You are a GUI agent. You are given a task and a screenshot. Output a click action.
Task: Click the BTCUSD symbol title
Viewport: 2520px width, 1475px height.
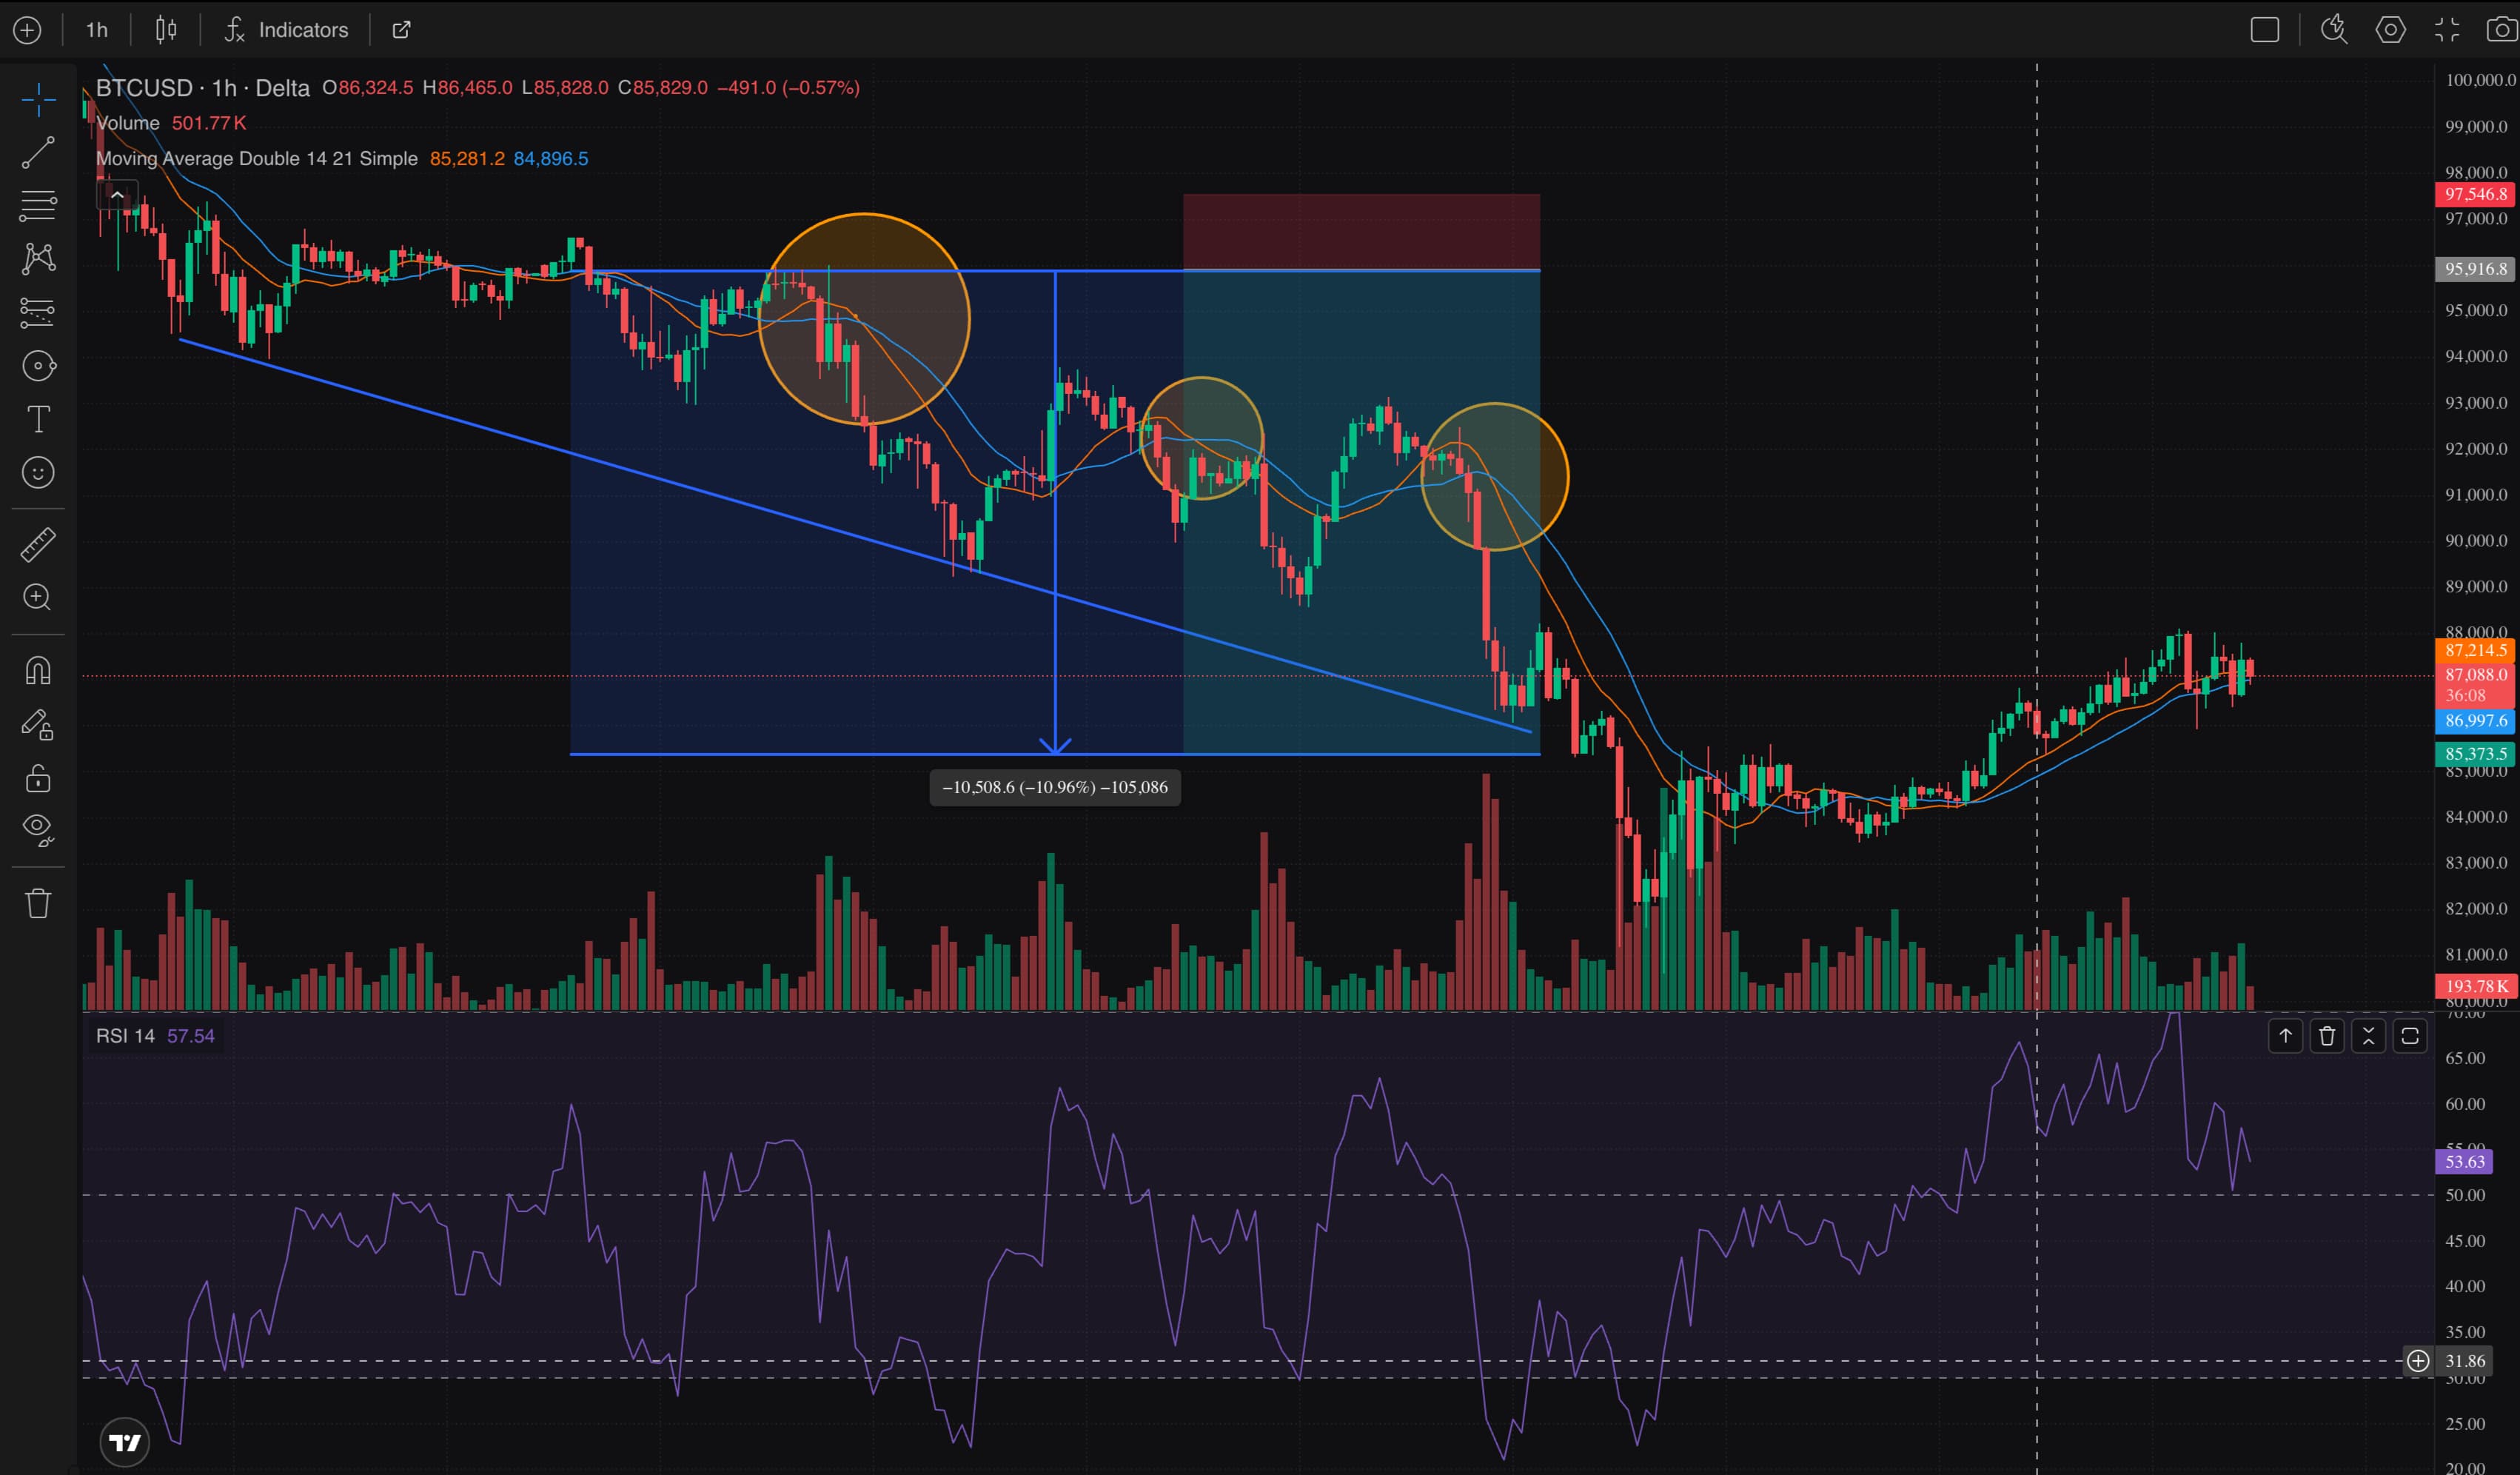[x=144, y=88]
